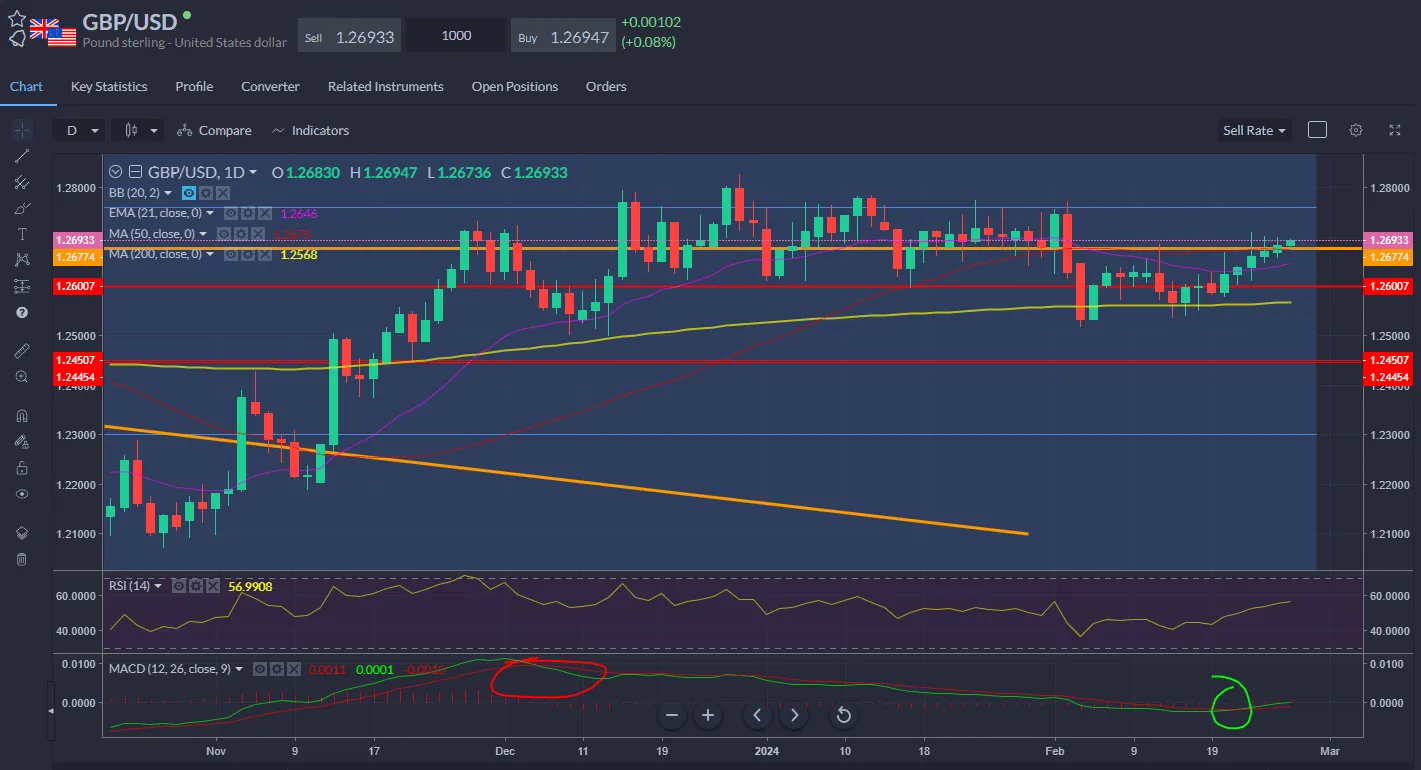Expand the MACD (12, 26, close, 9) dropdown
Viewport: 1421px width, 770px height.
(x=239, y=669)
